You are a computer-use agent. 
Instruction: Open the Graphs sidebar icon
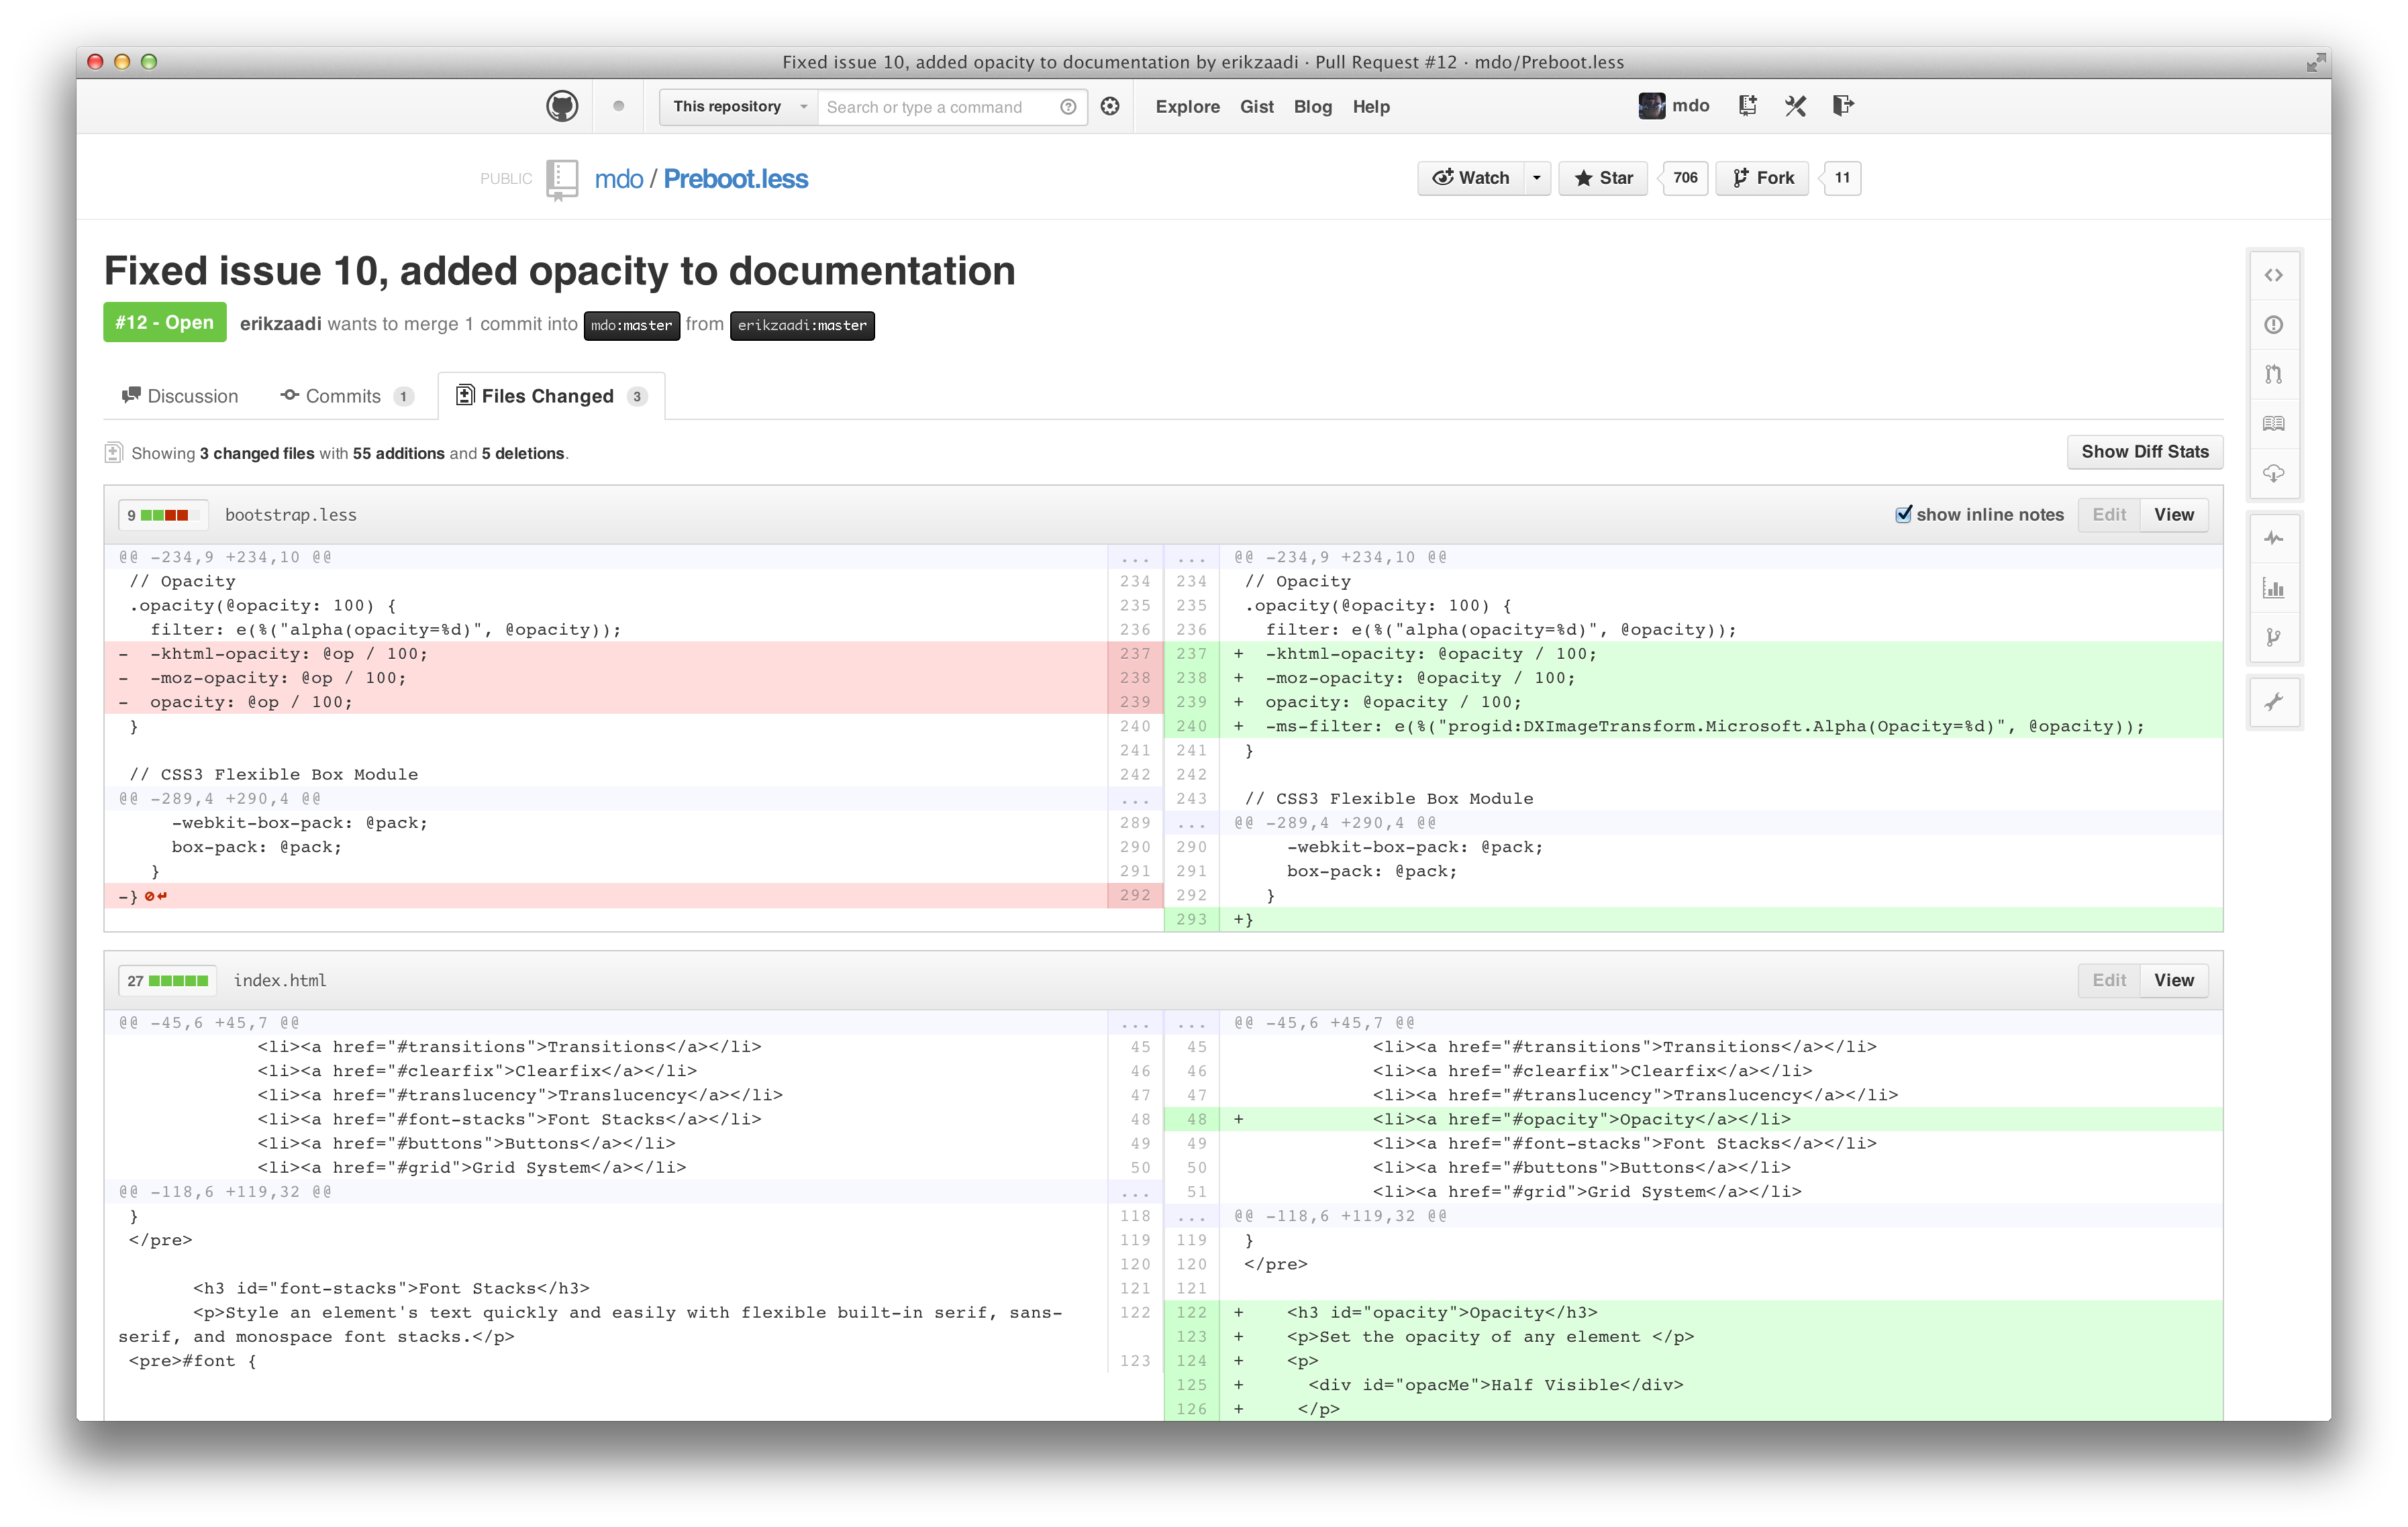pos(2273,588)
